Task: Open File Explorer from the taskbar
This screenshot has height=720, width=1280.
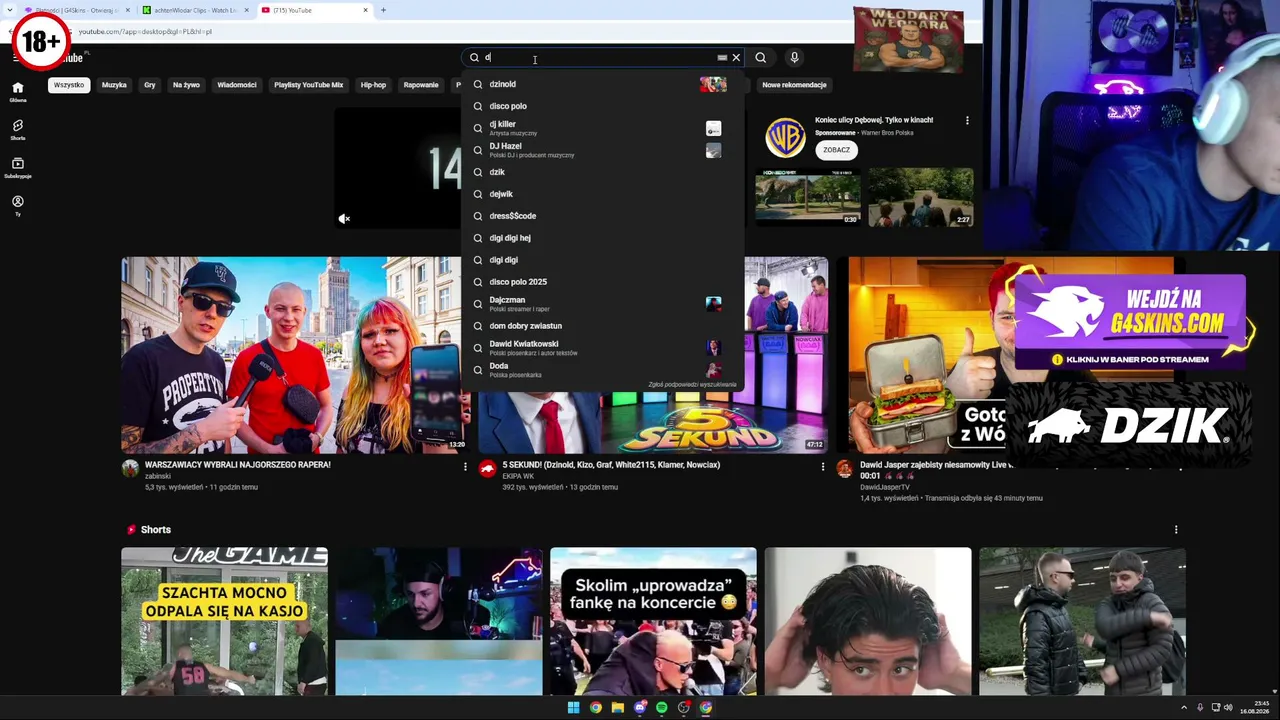Action: (618, 707)
